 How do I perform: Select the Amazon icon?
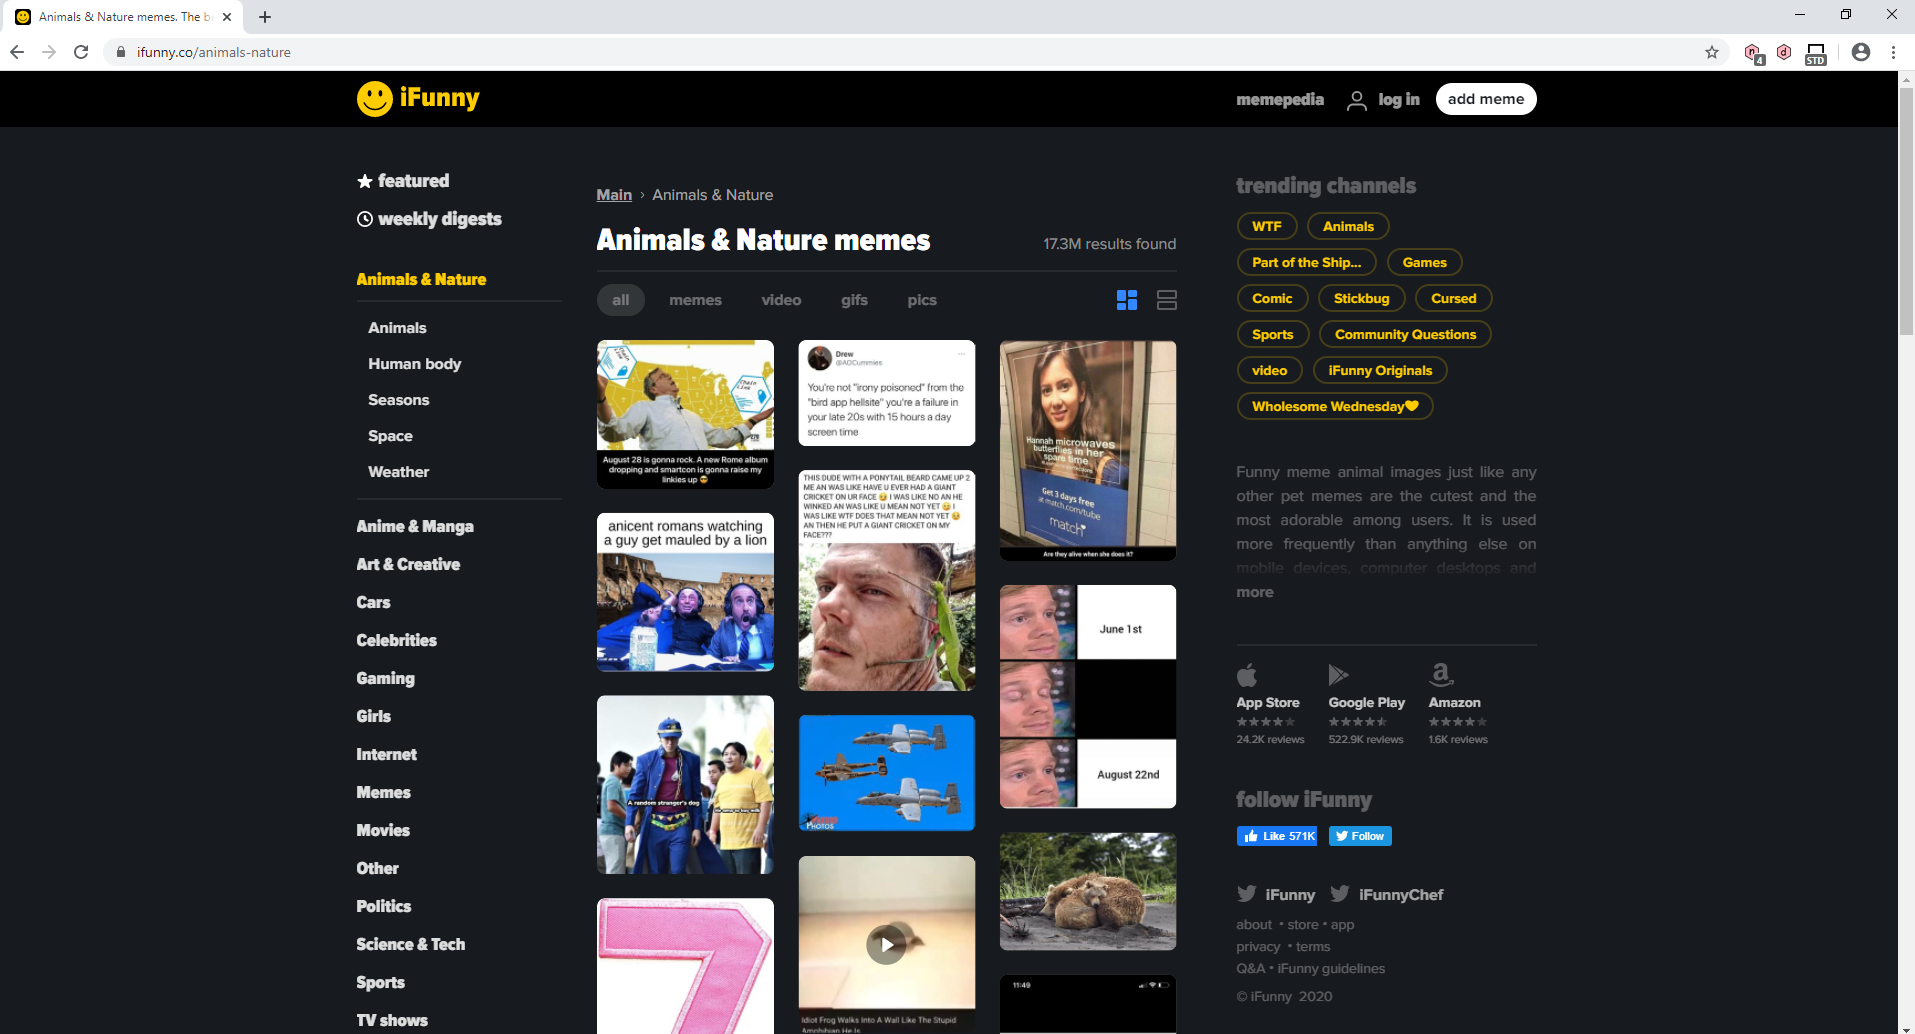point(1440,675)
